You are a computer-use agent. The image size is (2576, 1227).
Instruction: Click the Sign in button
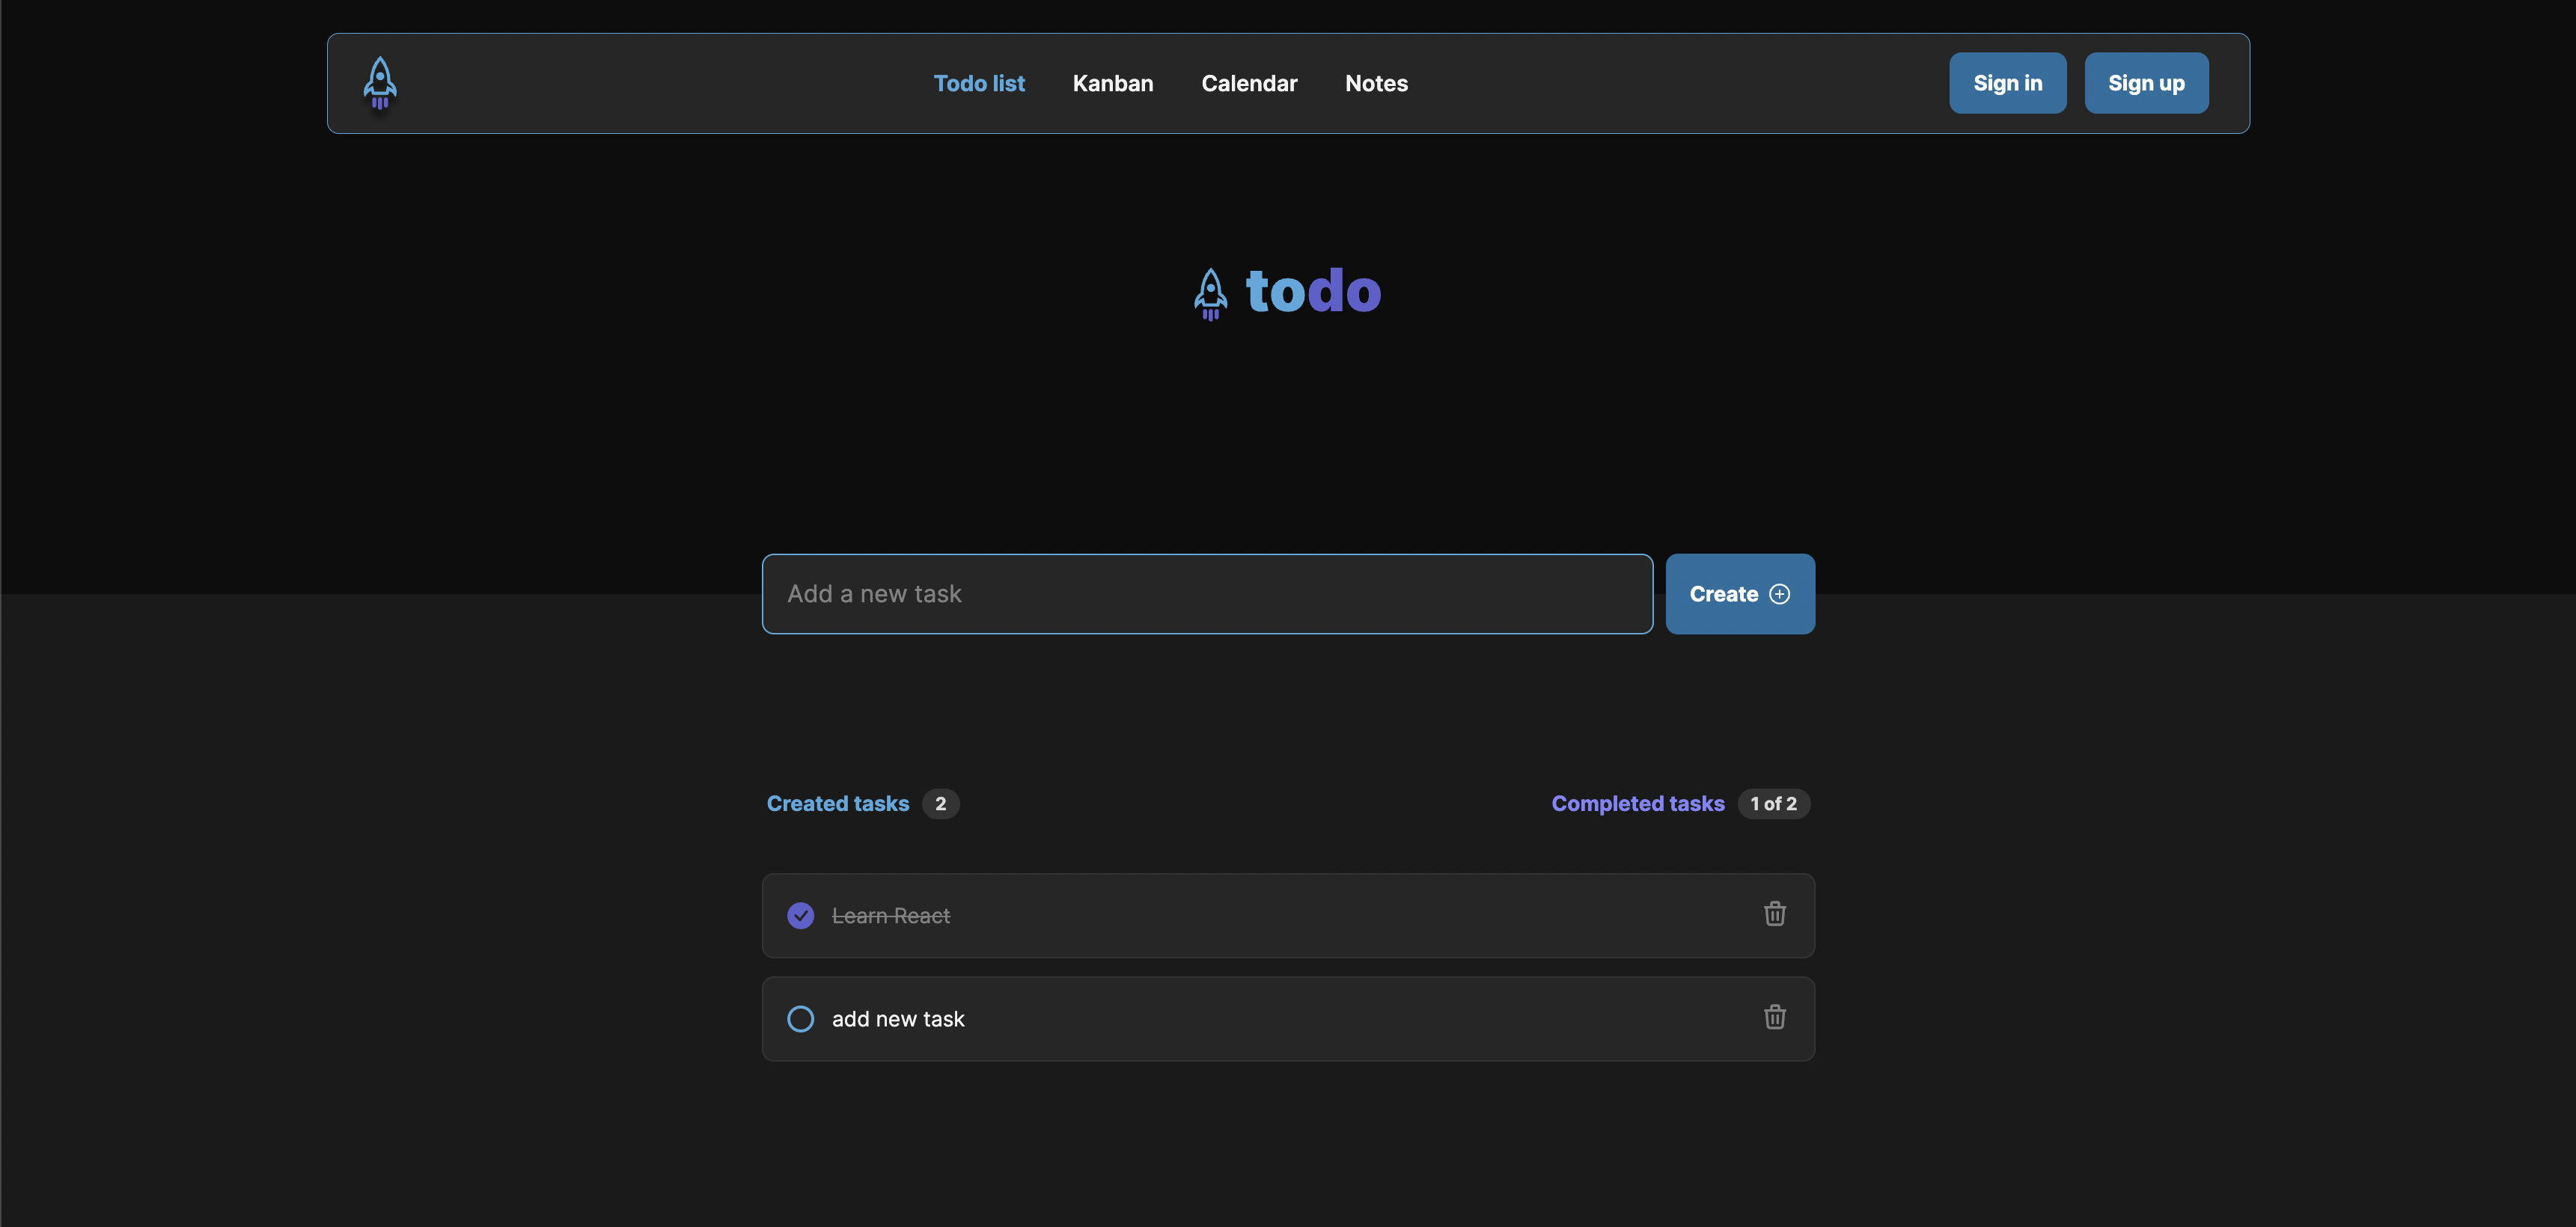(2007, 83)
